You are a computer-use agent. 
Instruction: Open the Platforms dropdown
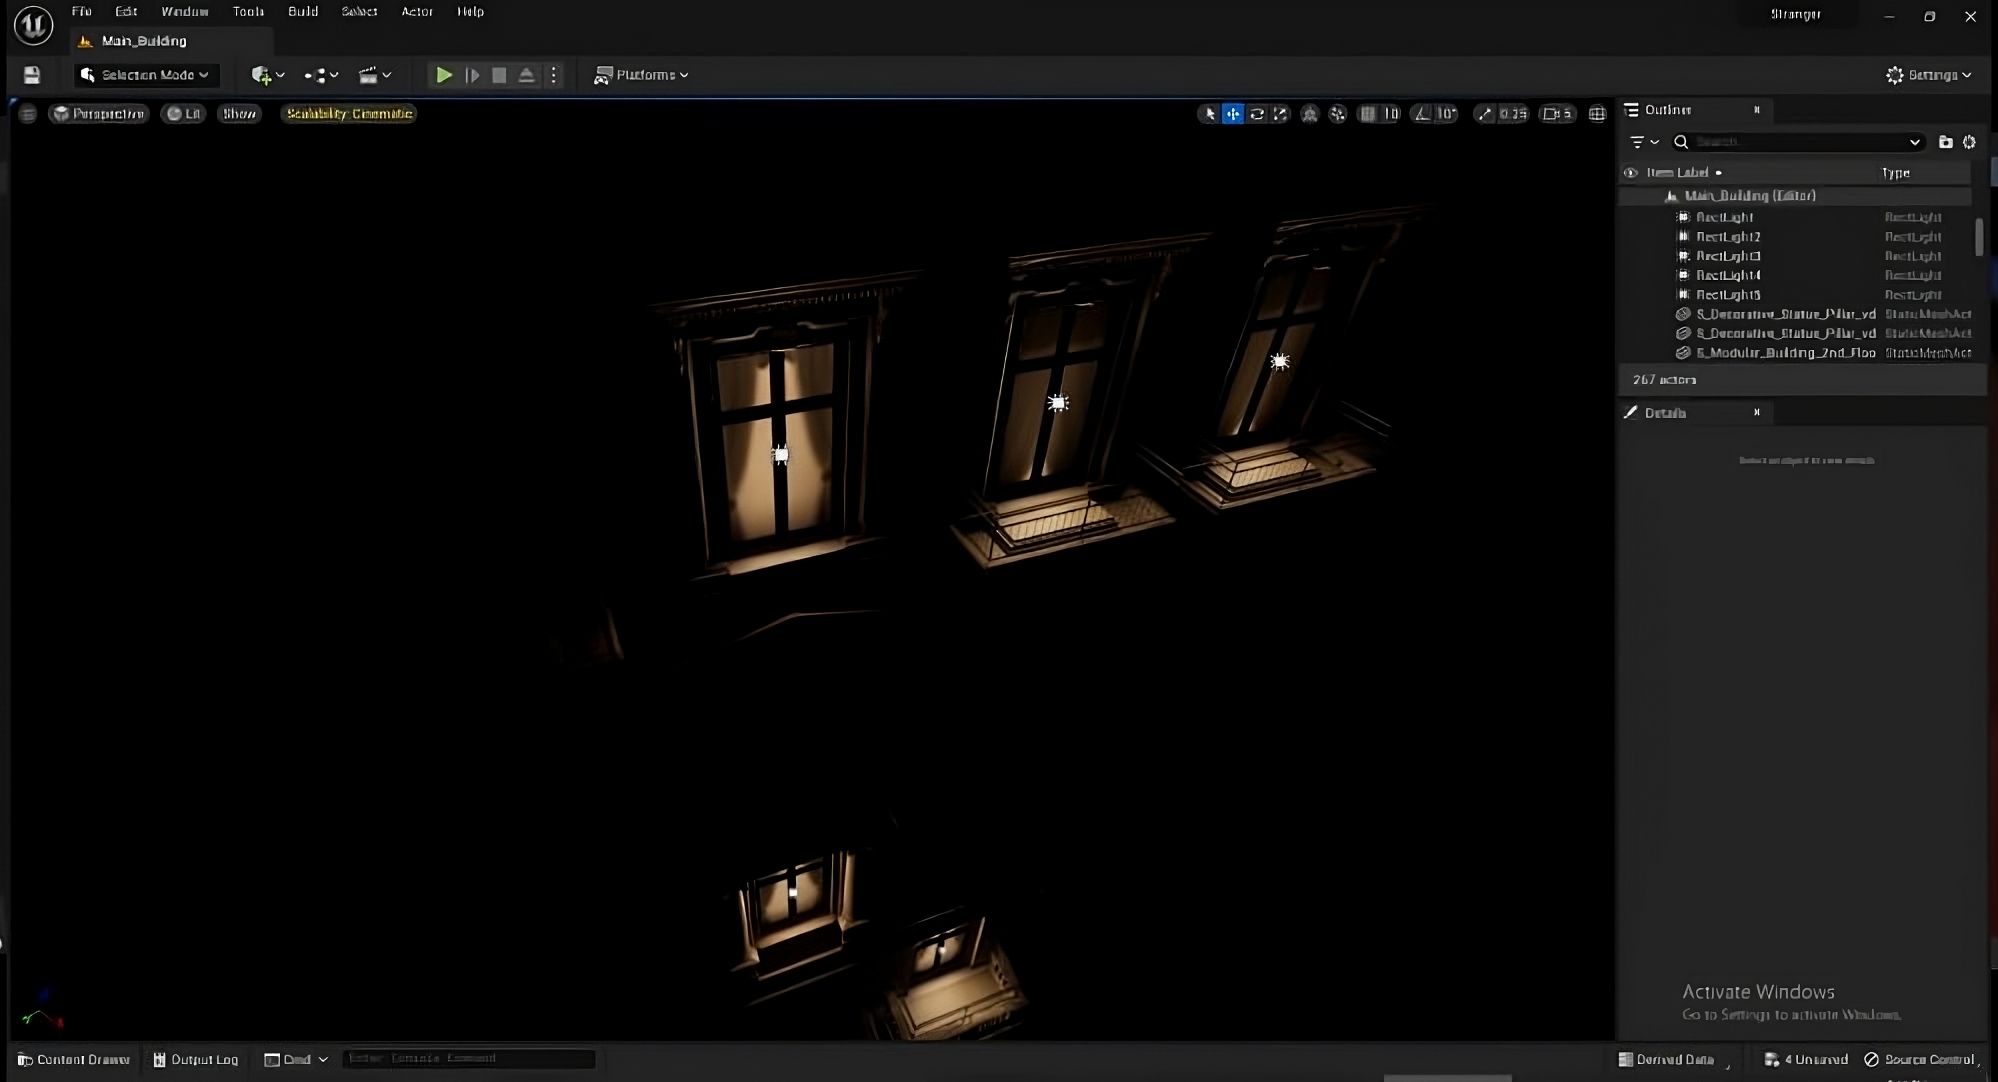(641, 75)
